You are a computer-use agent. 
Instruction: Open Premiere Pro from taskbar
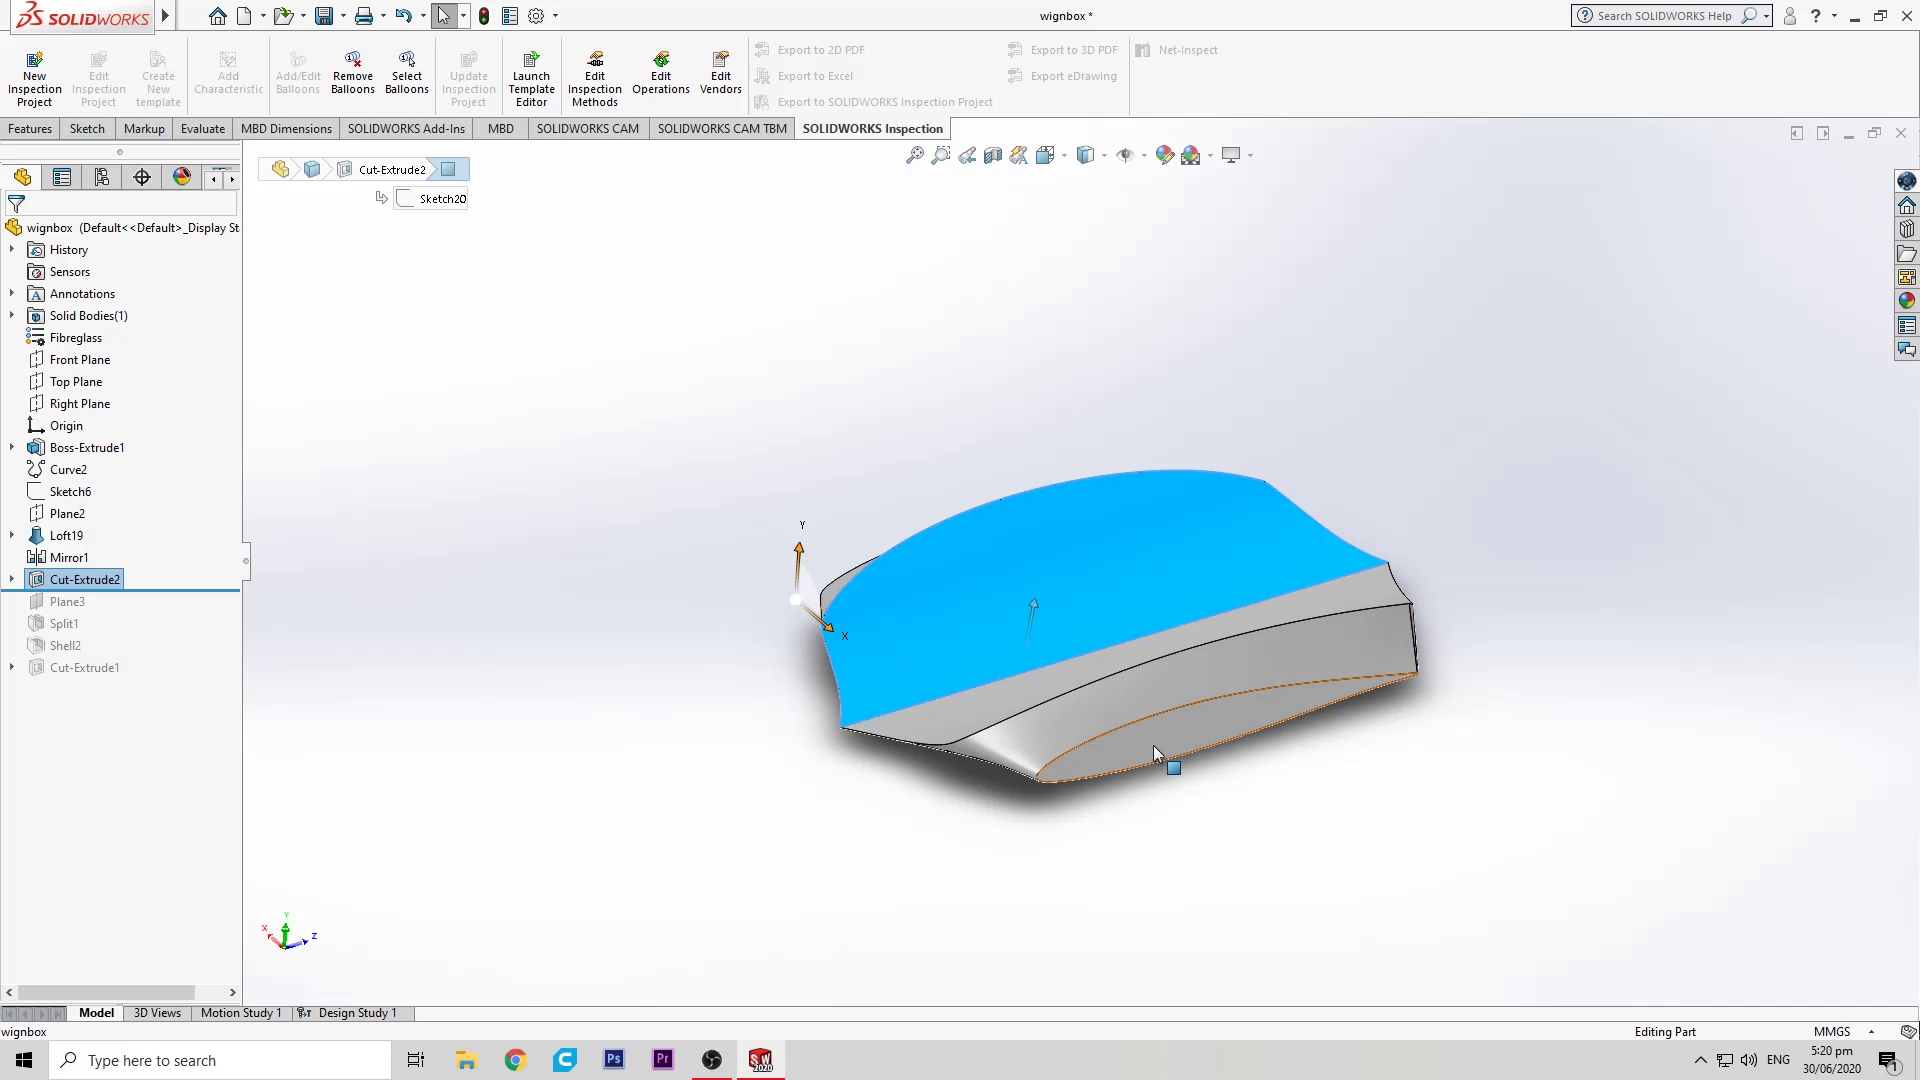point(663,1060)
